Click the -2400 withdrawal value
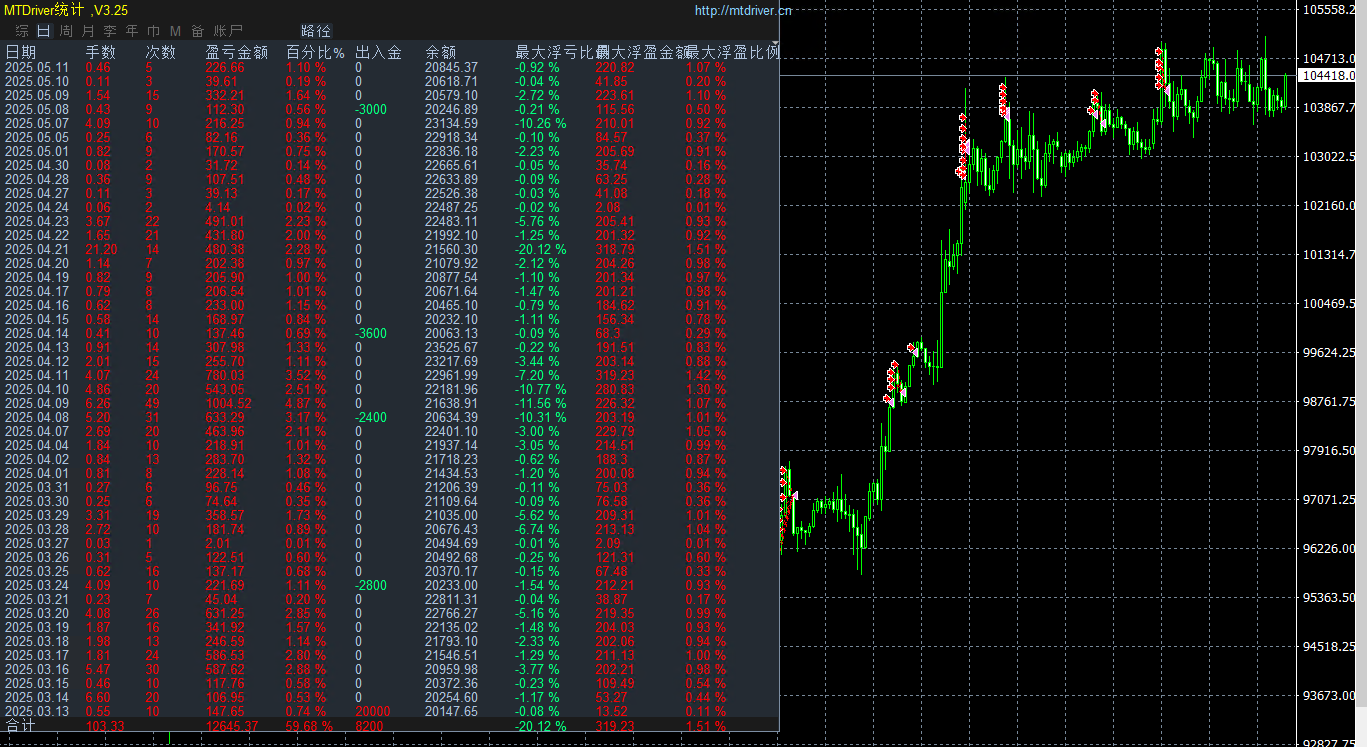The image size is (1367, 747). (x=372, y=417)
